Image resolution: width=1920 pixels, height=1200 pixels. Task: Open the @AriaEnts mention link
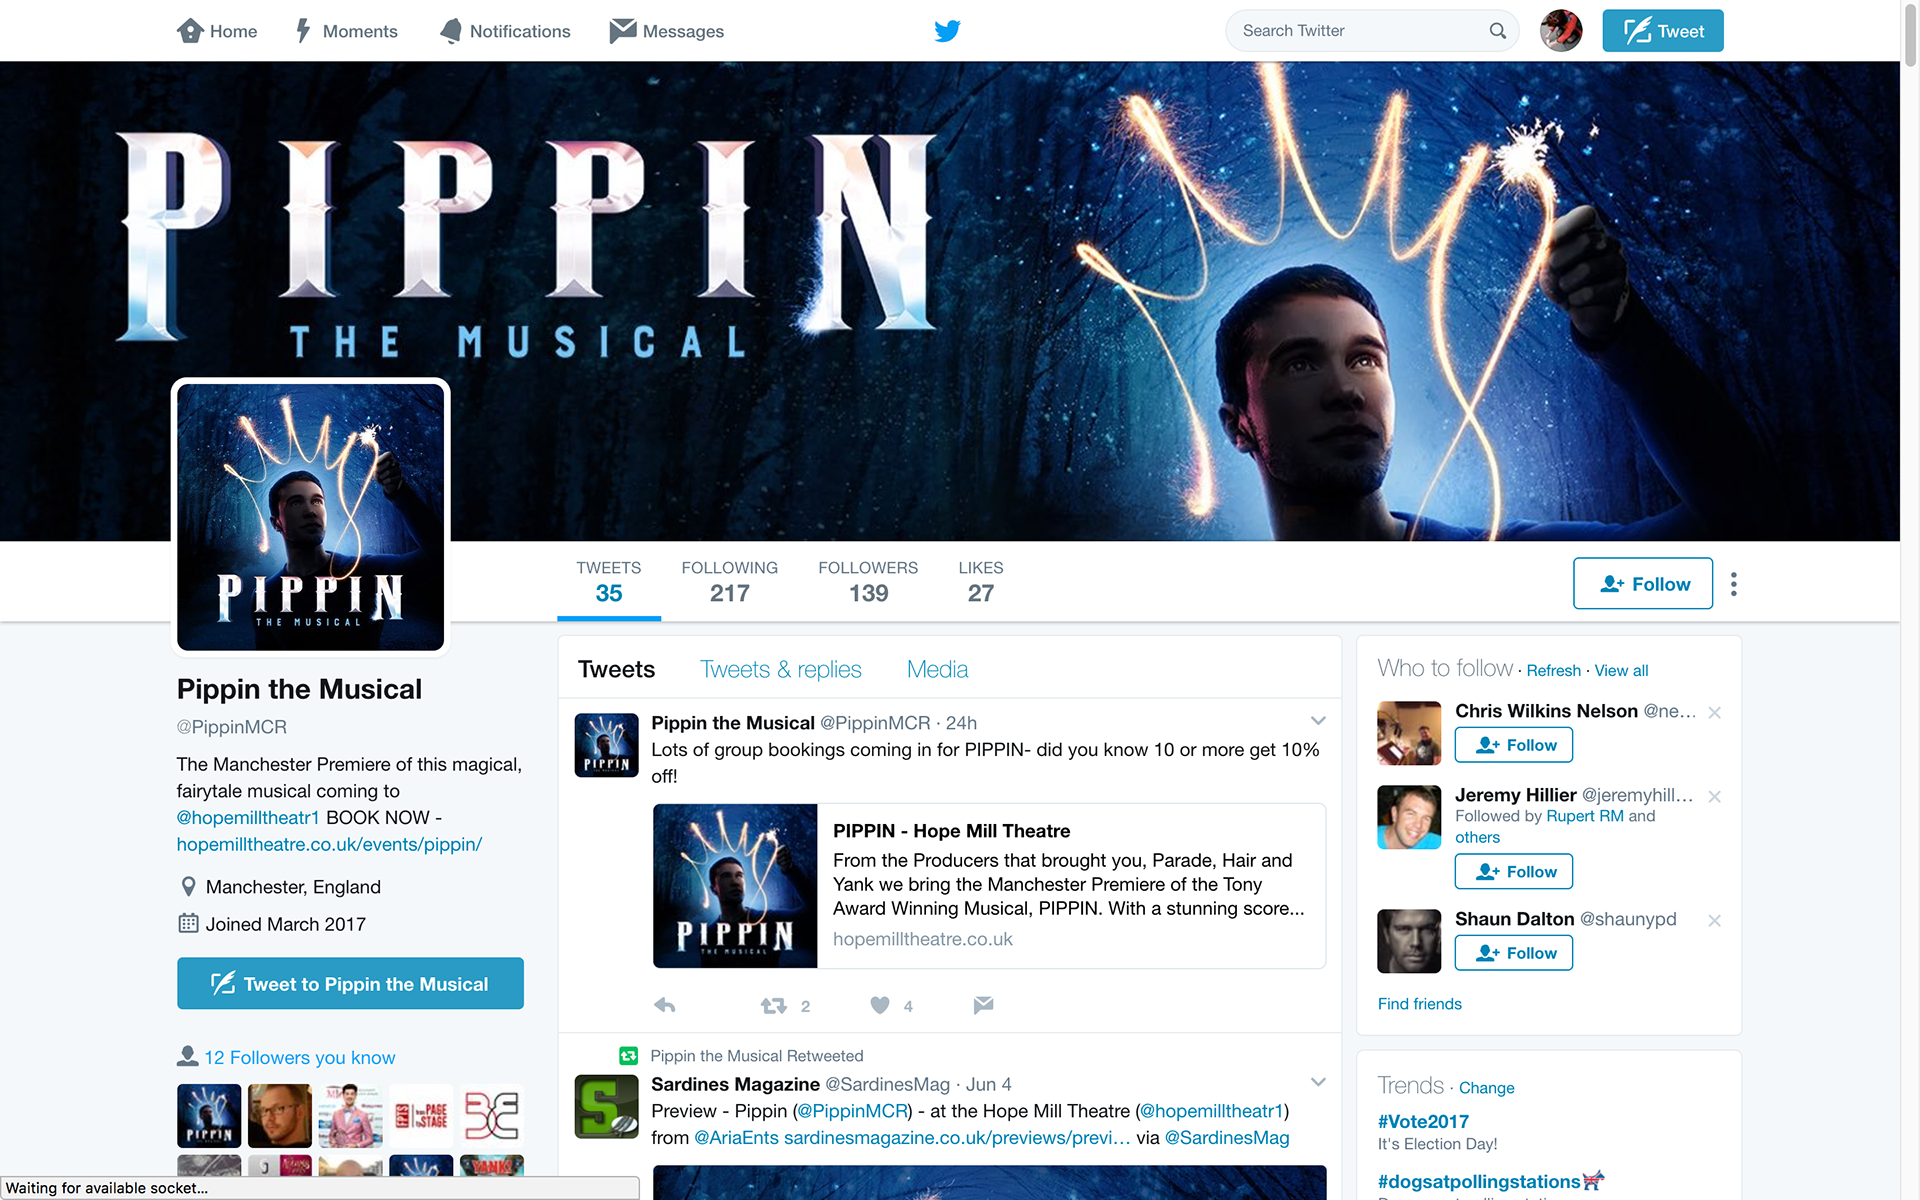(x=736, y=1138)
